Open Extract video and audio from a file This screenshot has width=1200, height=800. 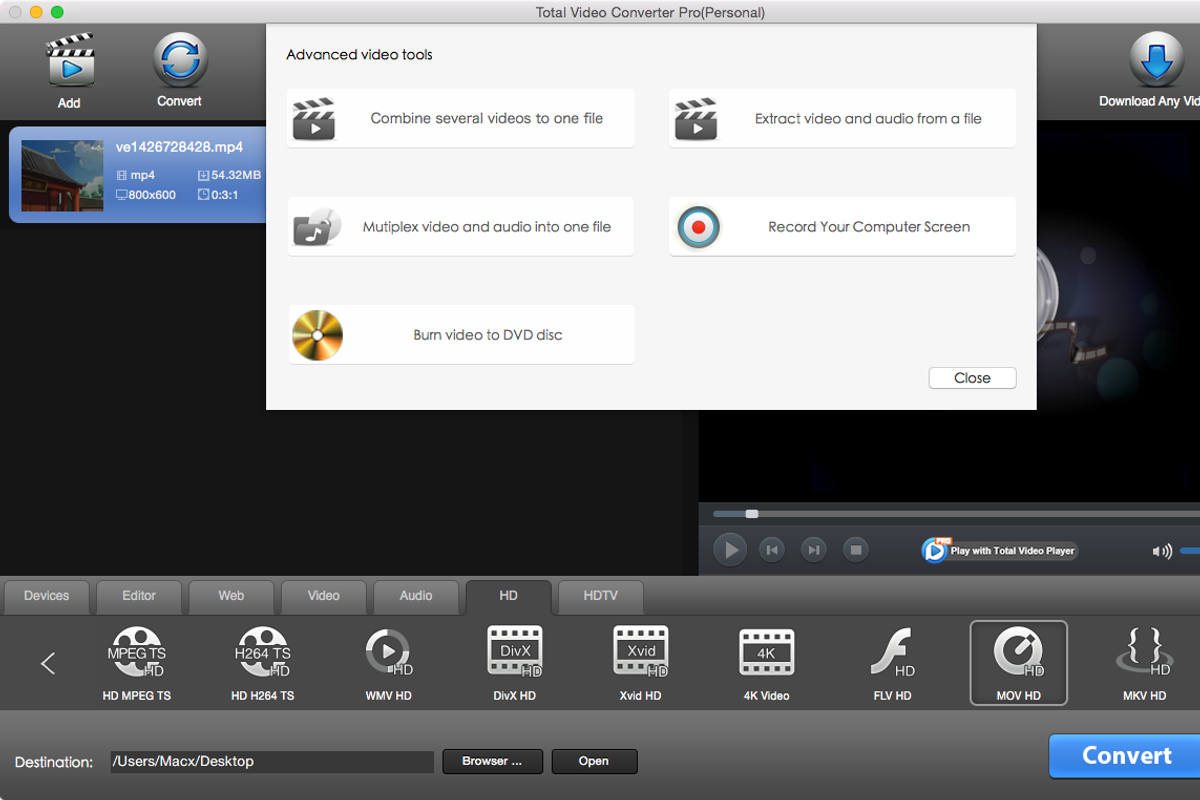coord(842,118)
